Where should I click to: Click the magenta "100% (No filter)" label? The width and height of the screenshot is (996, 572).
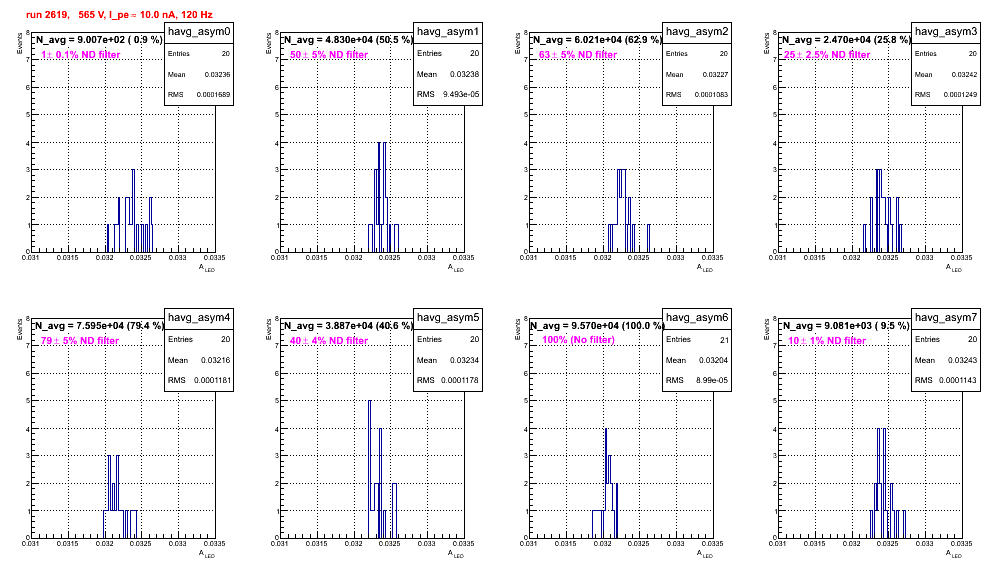point(579,340)
